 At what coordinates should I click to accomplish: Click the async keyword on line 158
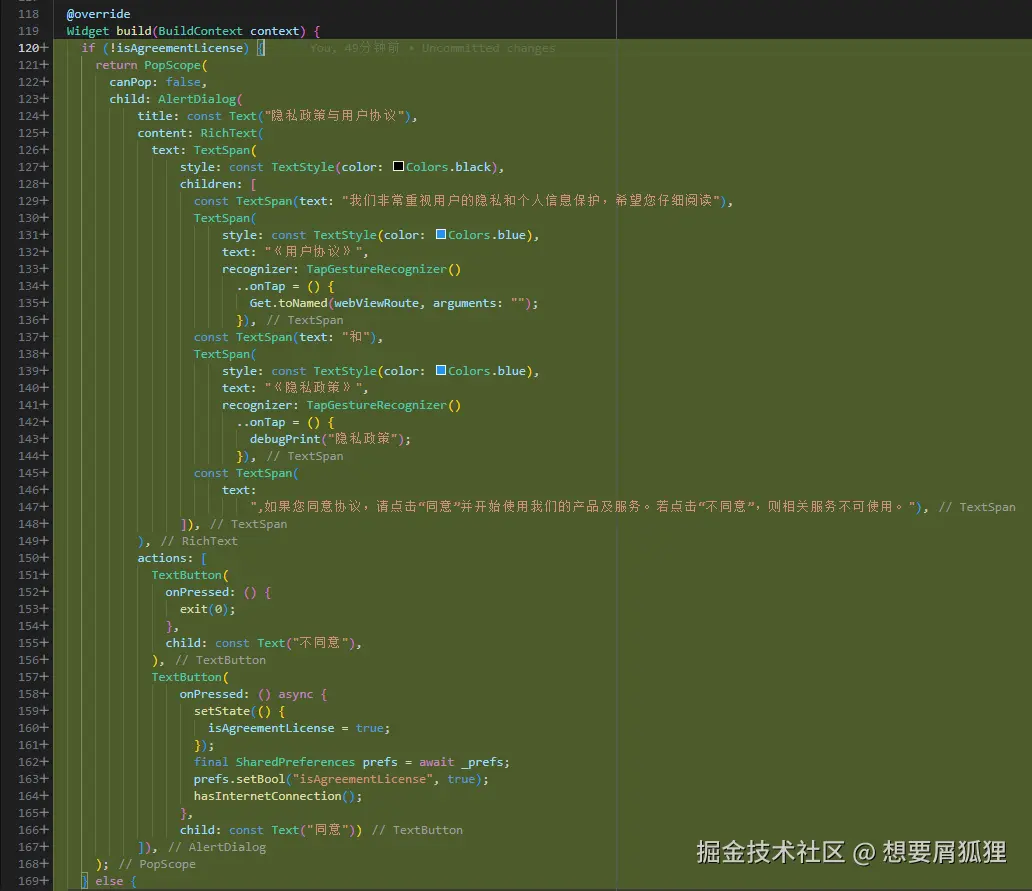click(296, 694)
